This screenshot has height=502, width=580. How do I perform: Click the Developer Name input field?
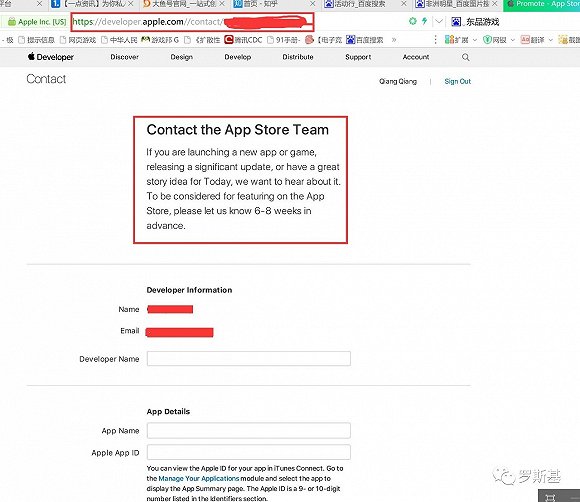(x=249, y=358)
